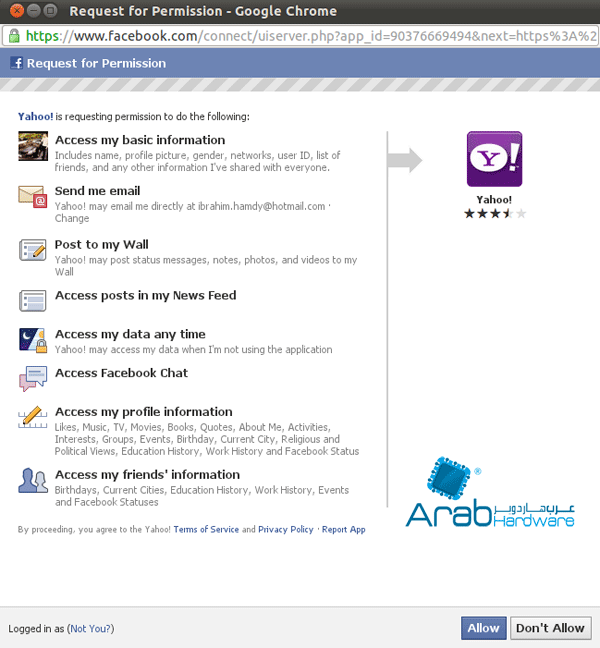Open the Privacy Policy link
This screenshot has height=648, width=600.
(286, 529)
